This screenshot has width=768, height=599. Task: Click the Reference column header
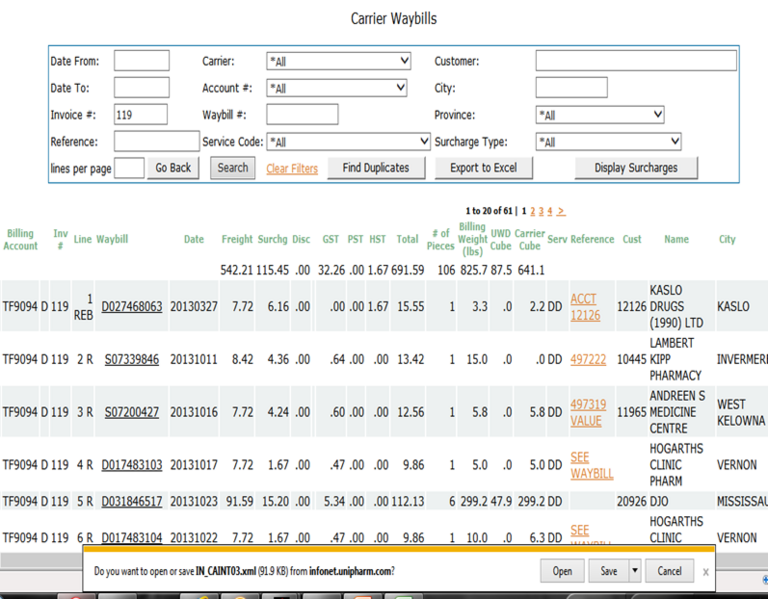click(x=592, y=239)
